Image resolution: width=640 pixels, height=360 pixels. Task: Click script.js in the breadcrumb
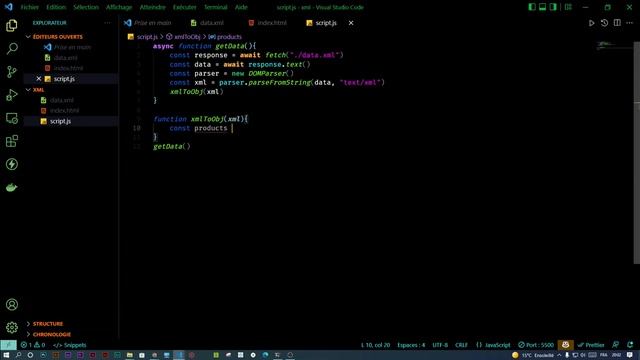tap(147, 37)
